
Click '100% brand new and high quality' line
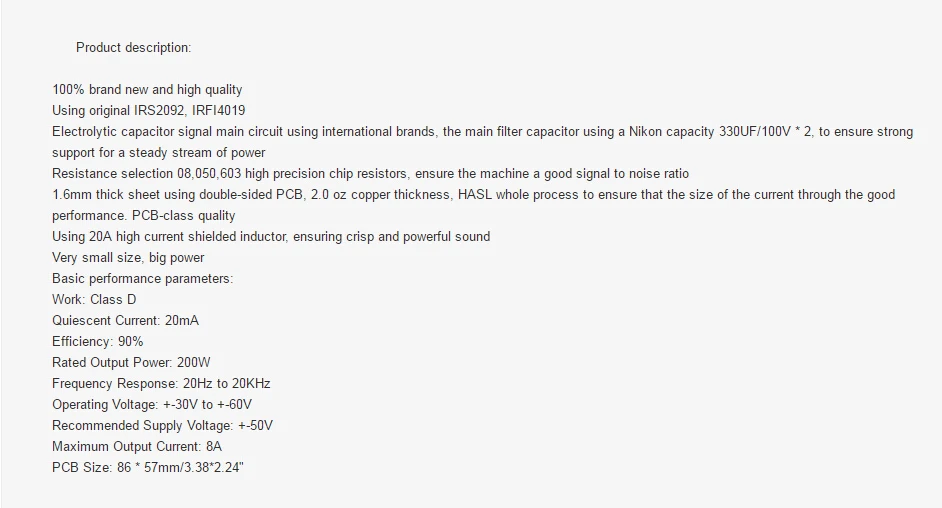point(147,89)
